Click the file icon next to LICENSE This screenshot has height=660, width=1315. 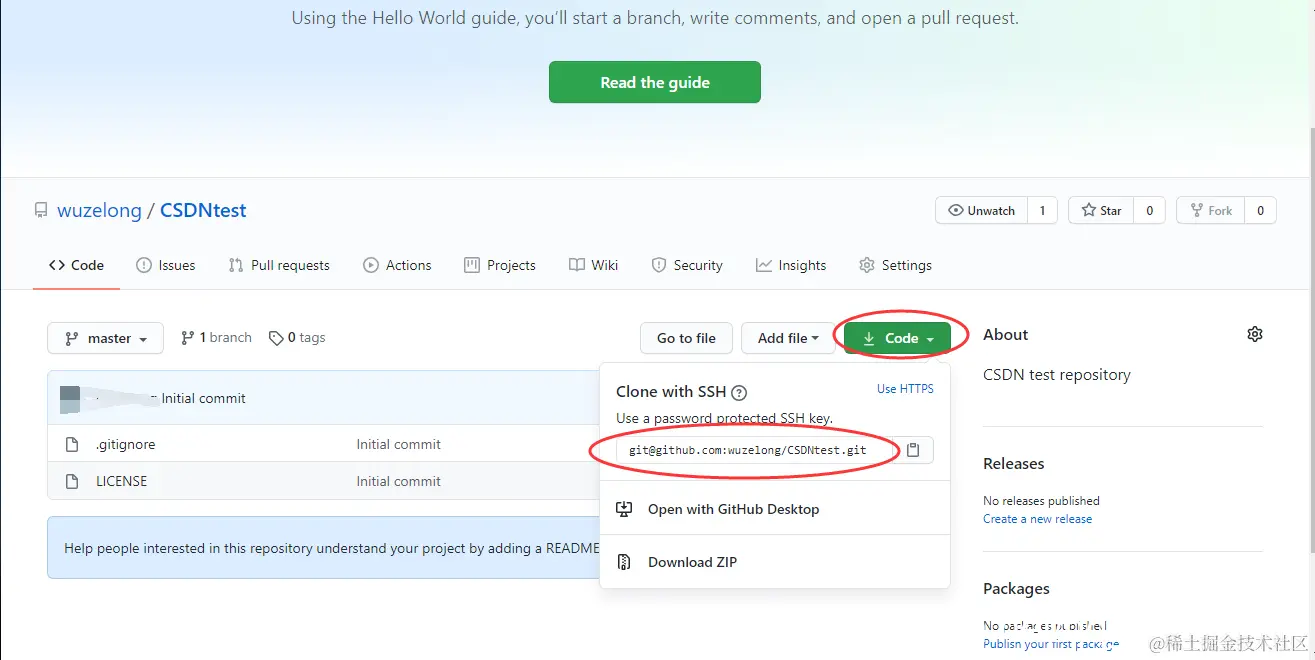coord(71,481)
